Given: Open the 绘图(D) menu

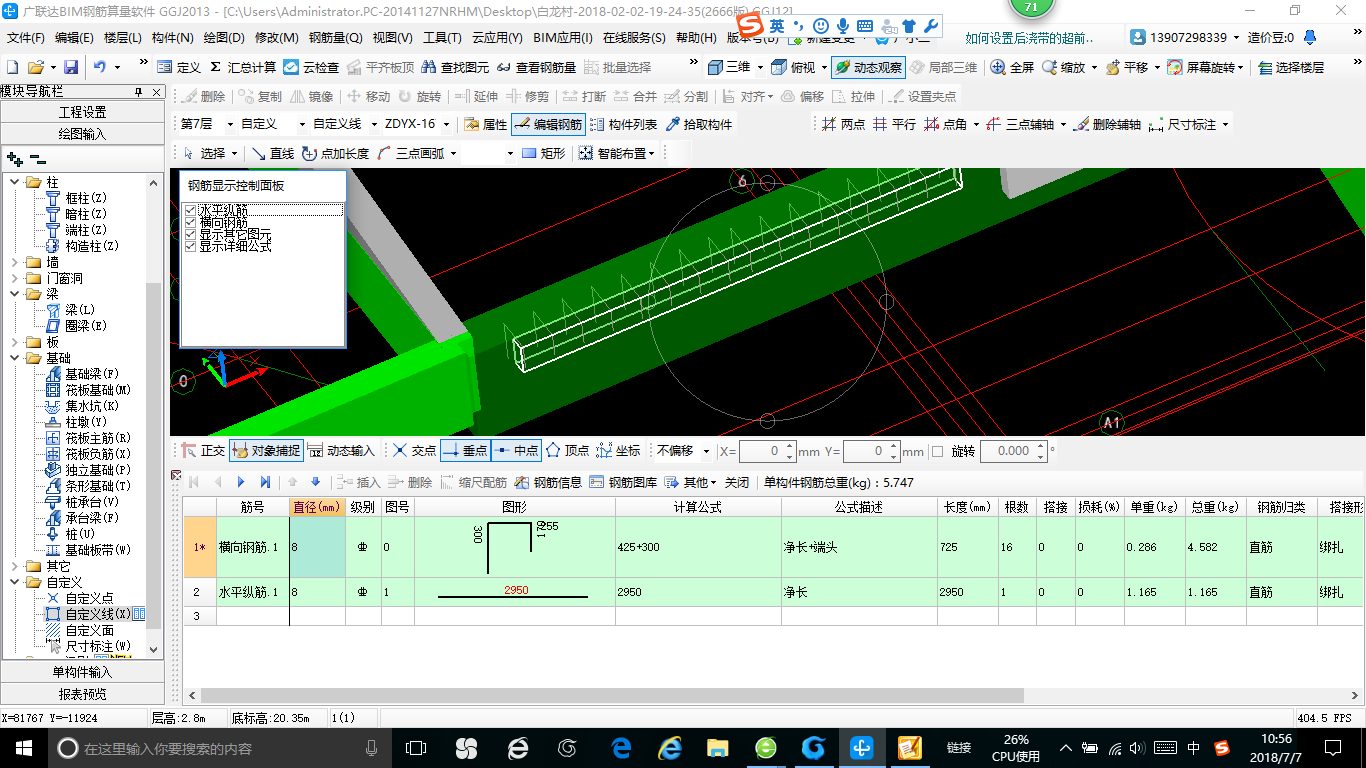Looking at the screenshot, I should pos(223,38).
